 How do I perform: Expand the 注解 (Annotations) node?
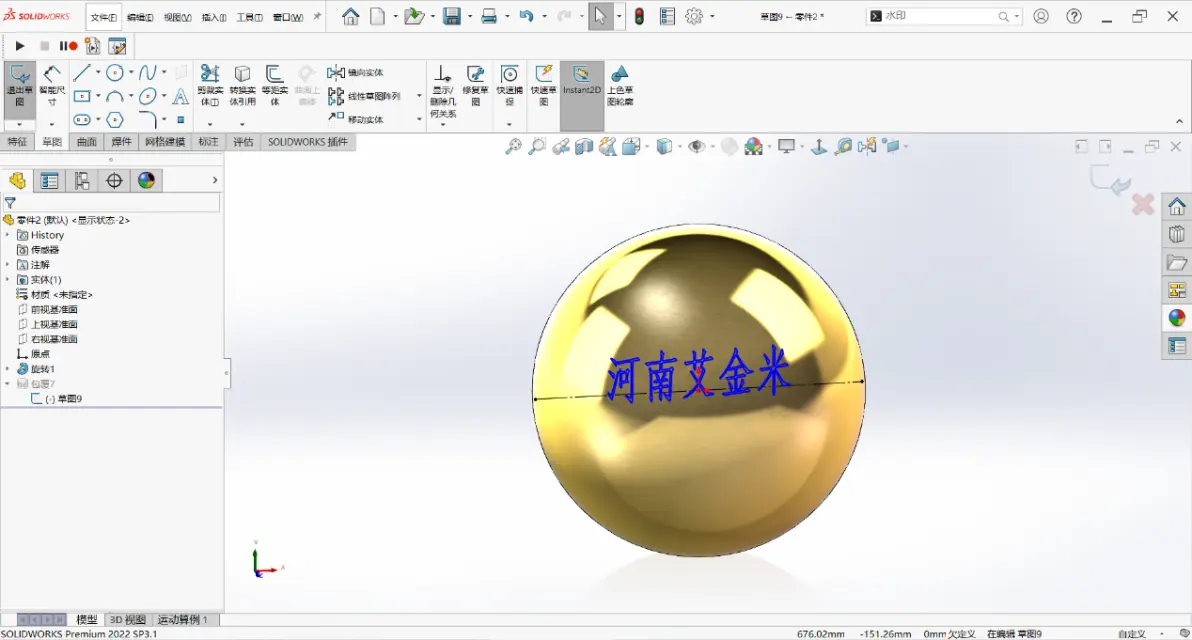coord(8,265)
